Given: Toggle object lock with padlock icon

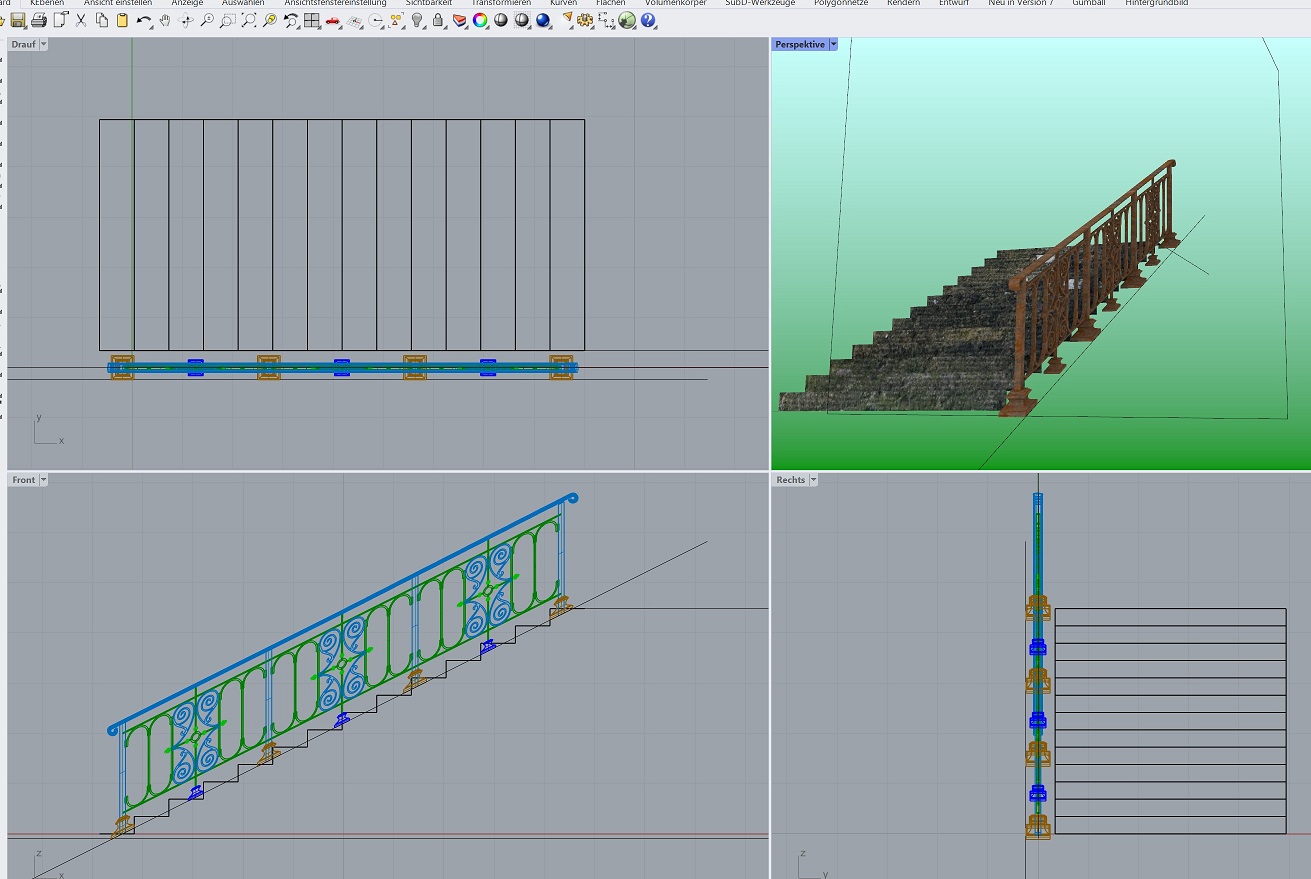Looking at the screenshot, I should tap(438, 20).
